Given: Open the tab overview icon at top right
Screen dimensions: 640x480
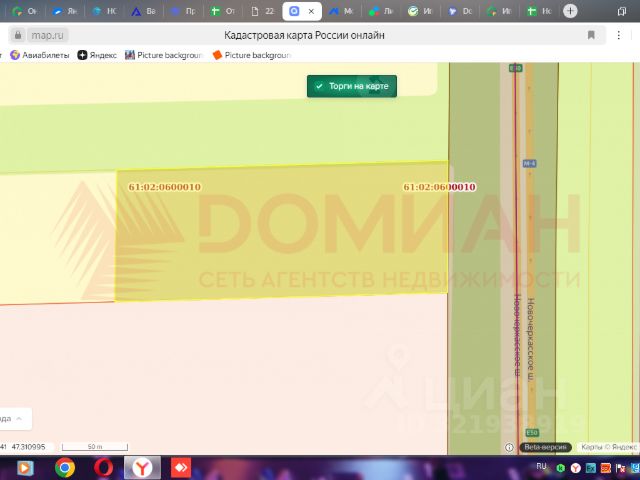Looking at the screenshot, I should [x=622, y=11].
